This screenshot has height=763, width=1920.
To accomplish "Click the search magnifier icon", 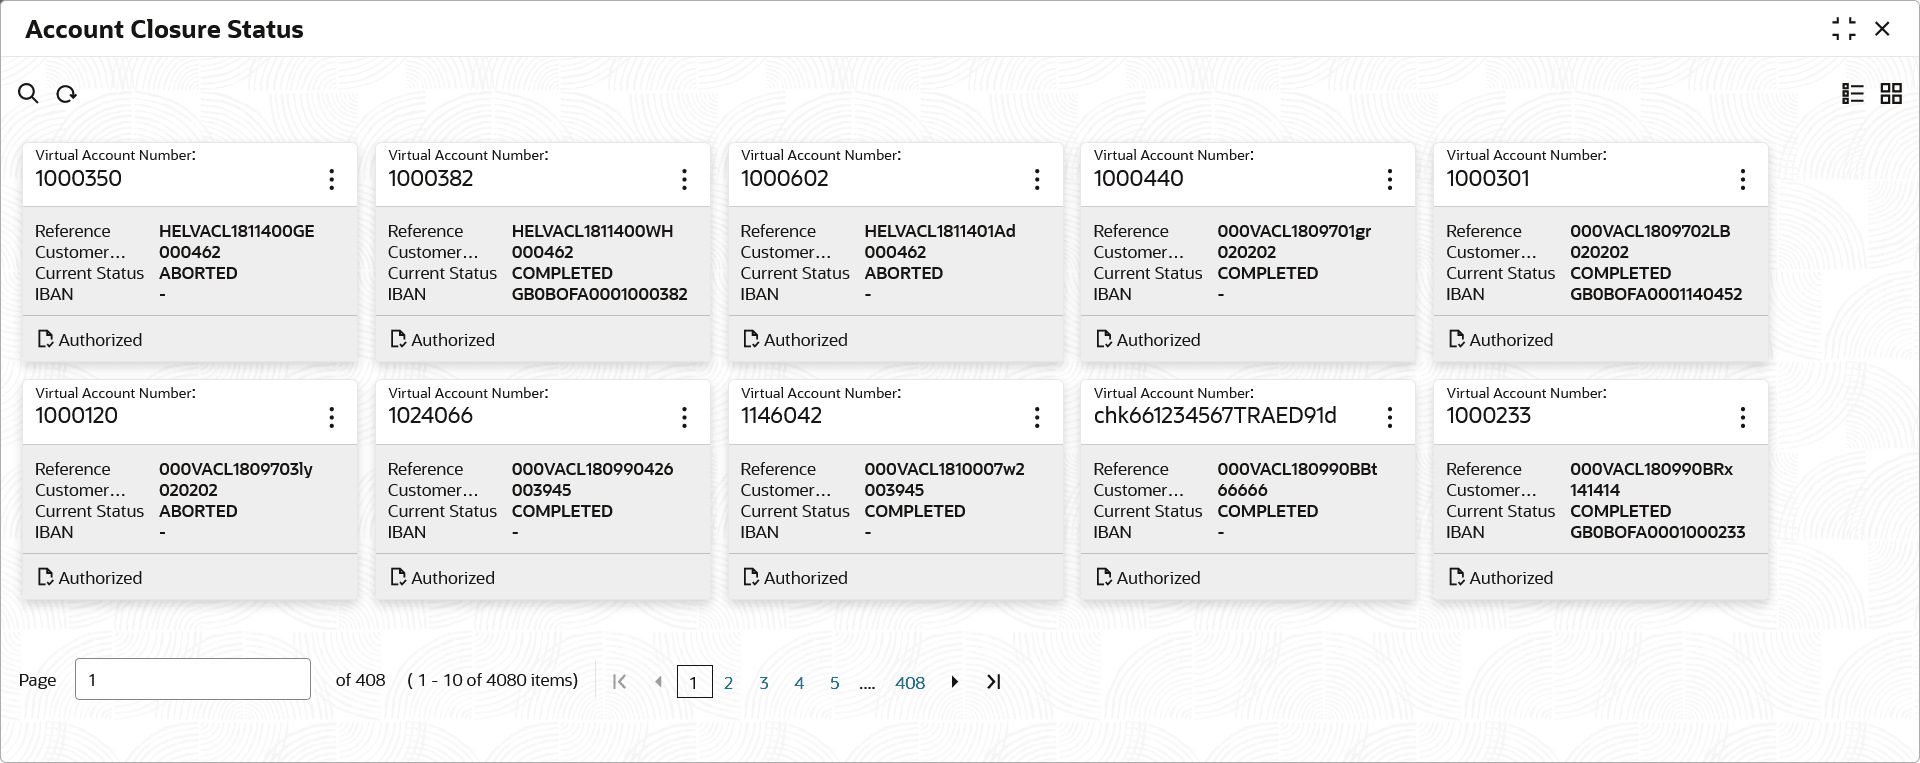I will point(28,94).
